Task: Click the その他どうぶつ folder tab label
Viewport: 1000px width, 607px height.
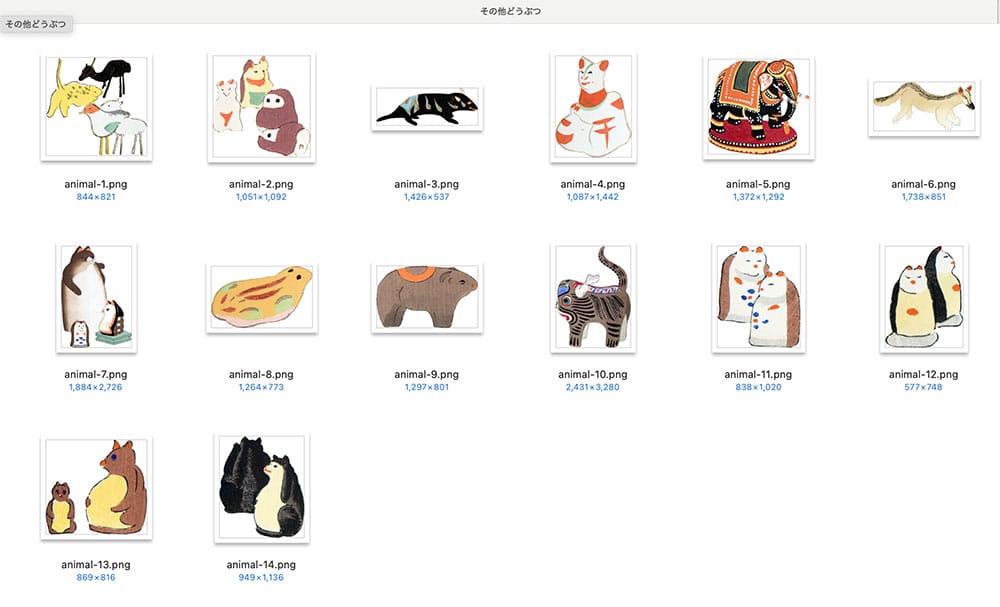Action: tap(36, 24)
